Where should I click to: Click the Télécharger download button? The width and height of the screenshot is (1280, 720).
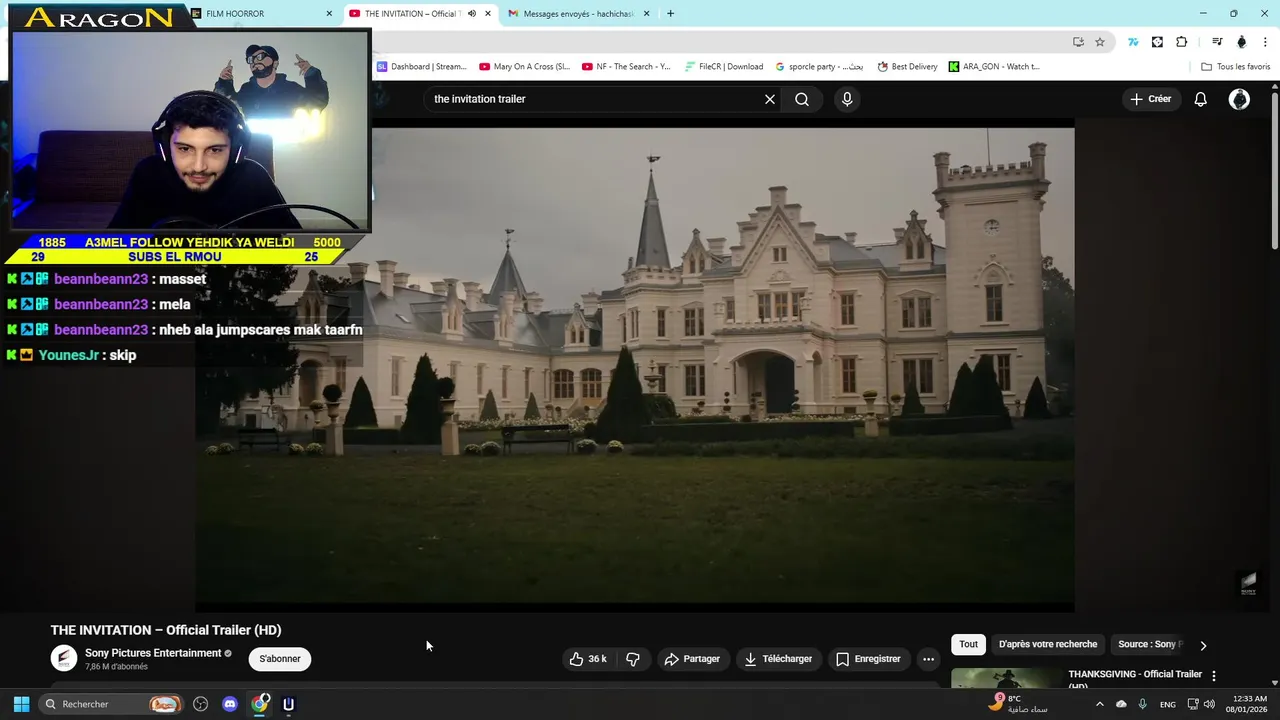click(x=778, y=659)
